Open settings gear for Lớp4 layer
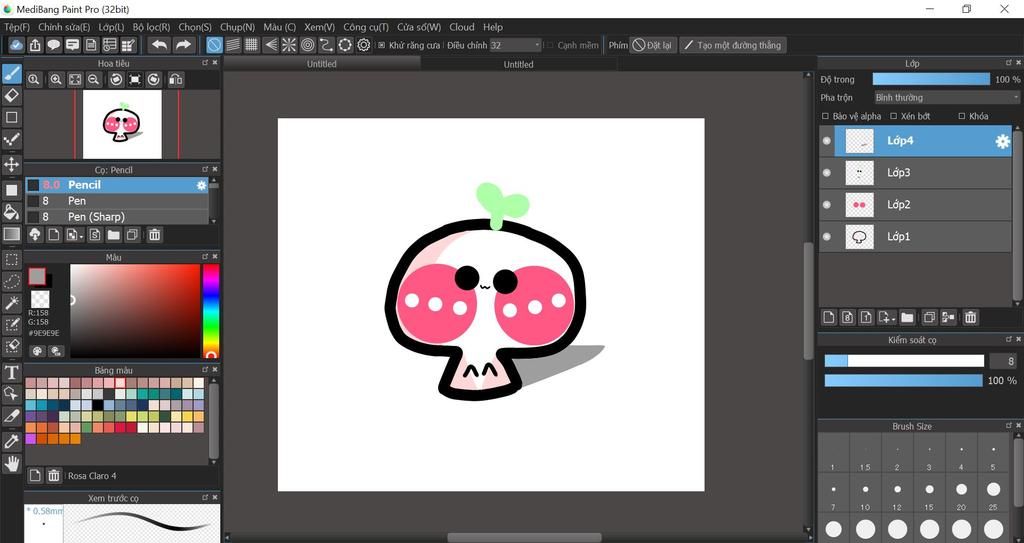Viewport: 1024px width, 543px height. (x=1002, y=141)
